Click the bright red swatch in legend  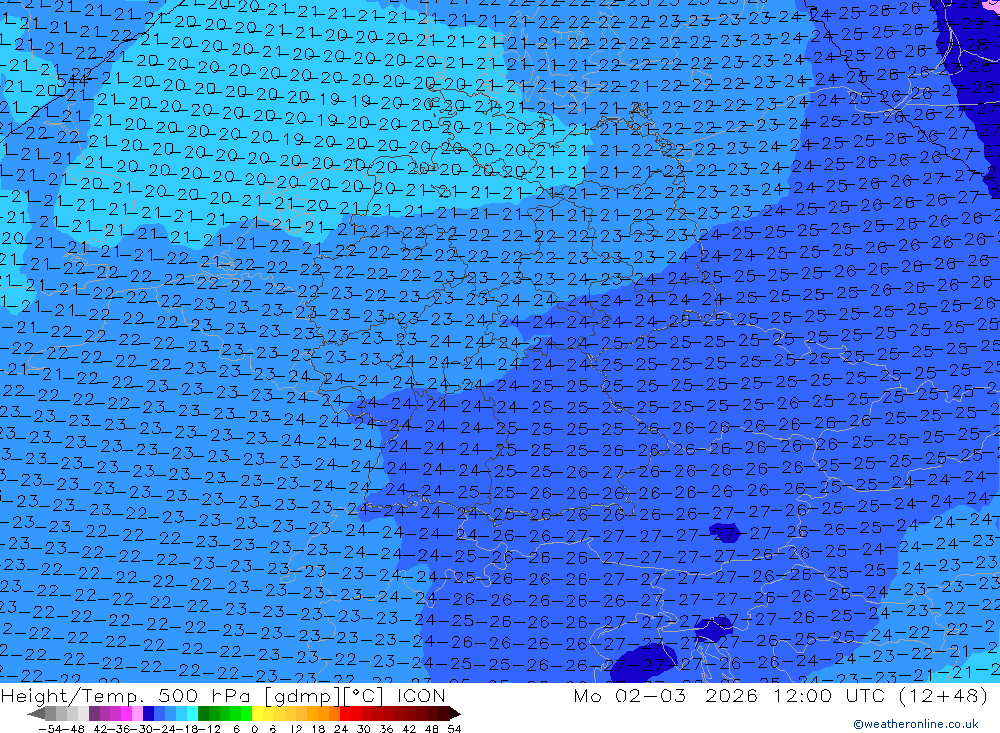pos(345,714)
